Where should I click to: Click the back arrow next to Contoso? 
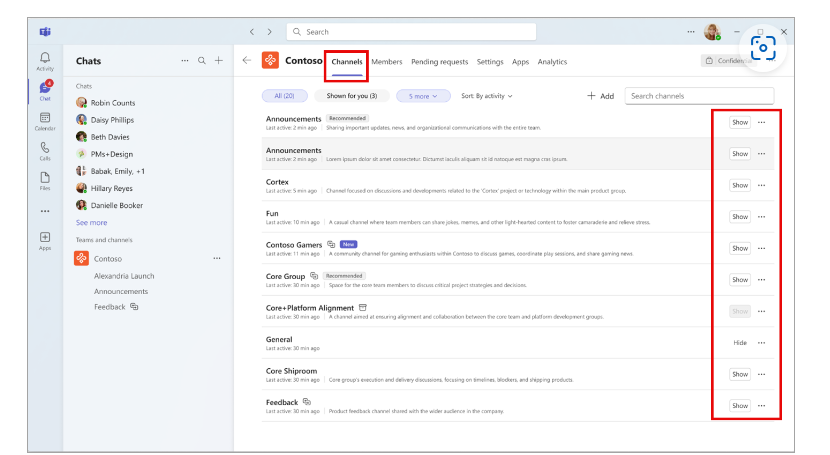[247, 60]
